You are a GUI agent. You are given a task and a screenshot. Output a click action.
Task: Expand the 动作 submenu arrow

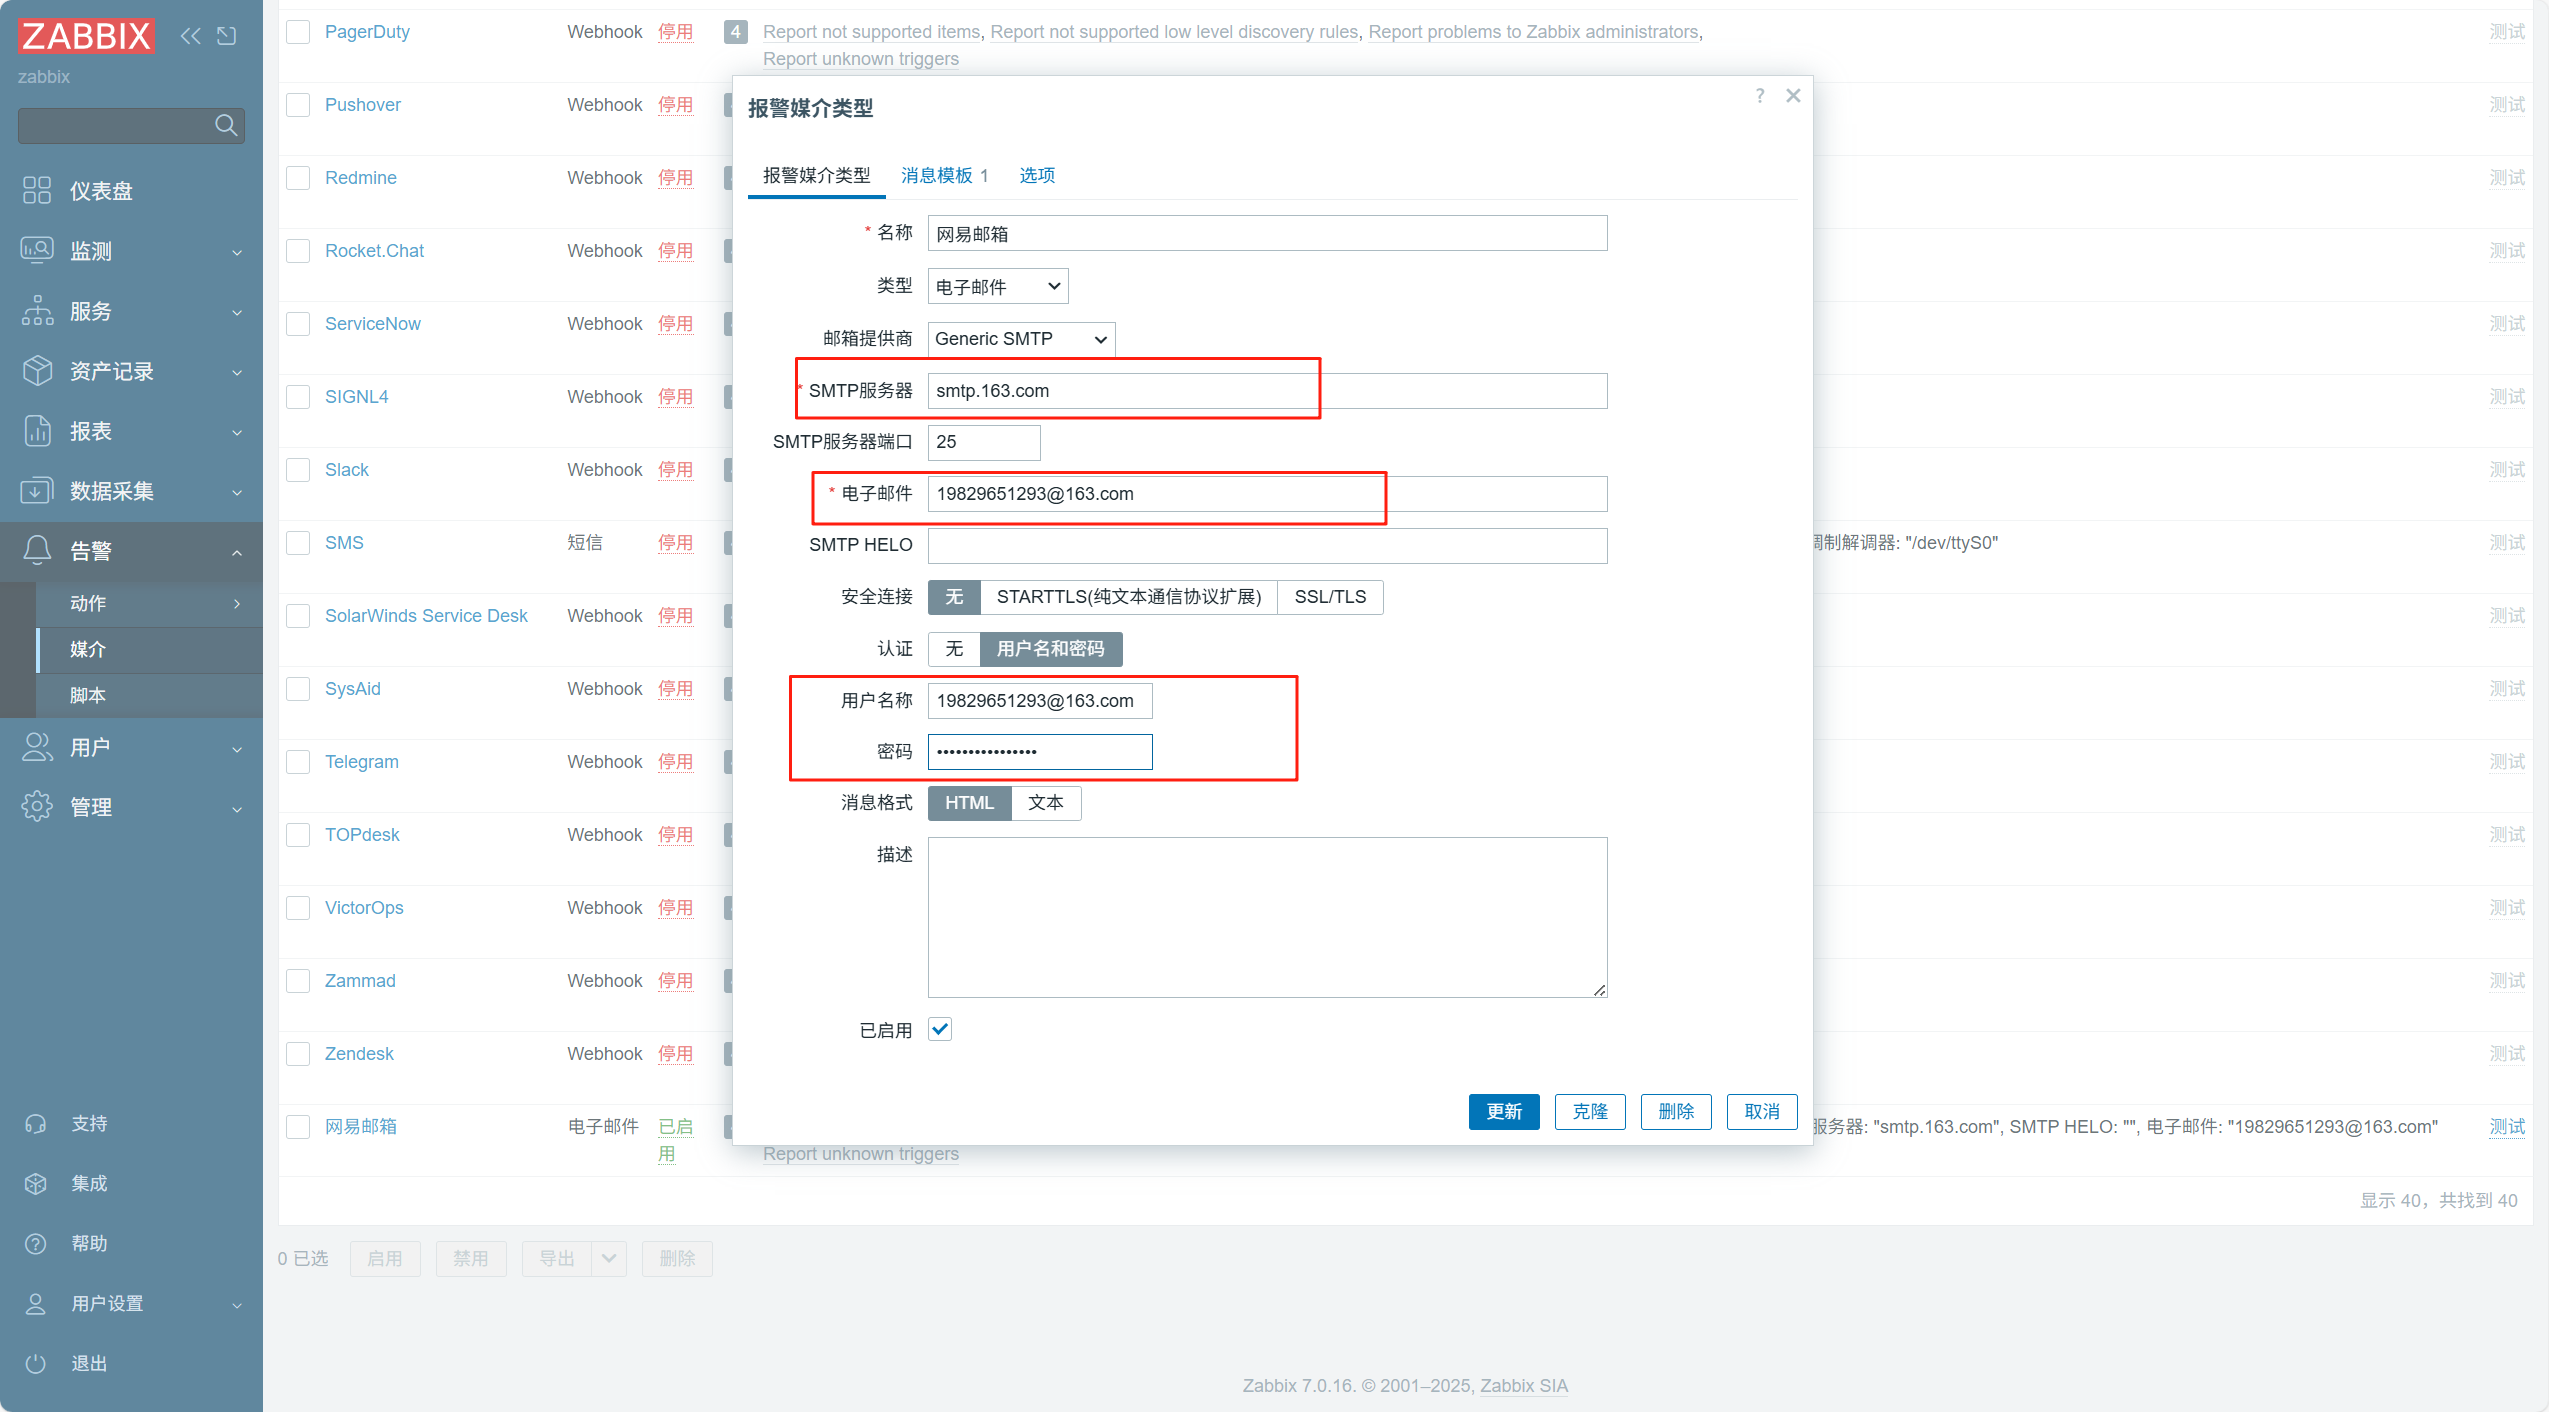coord(237,604)
